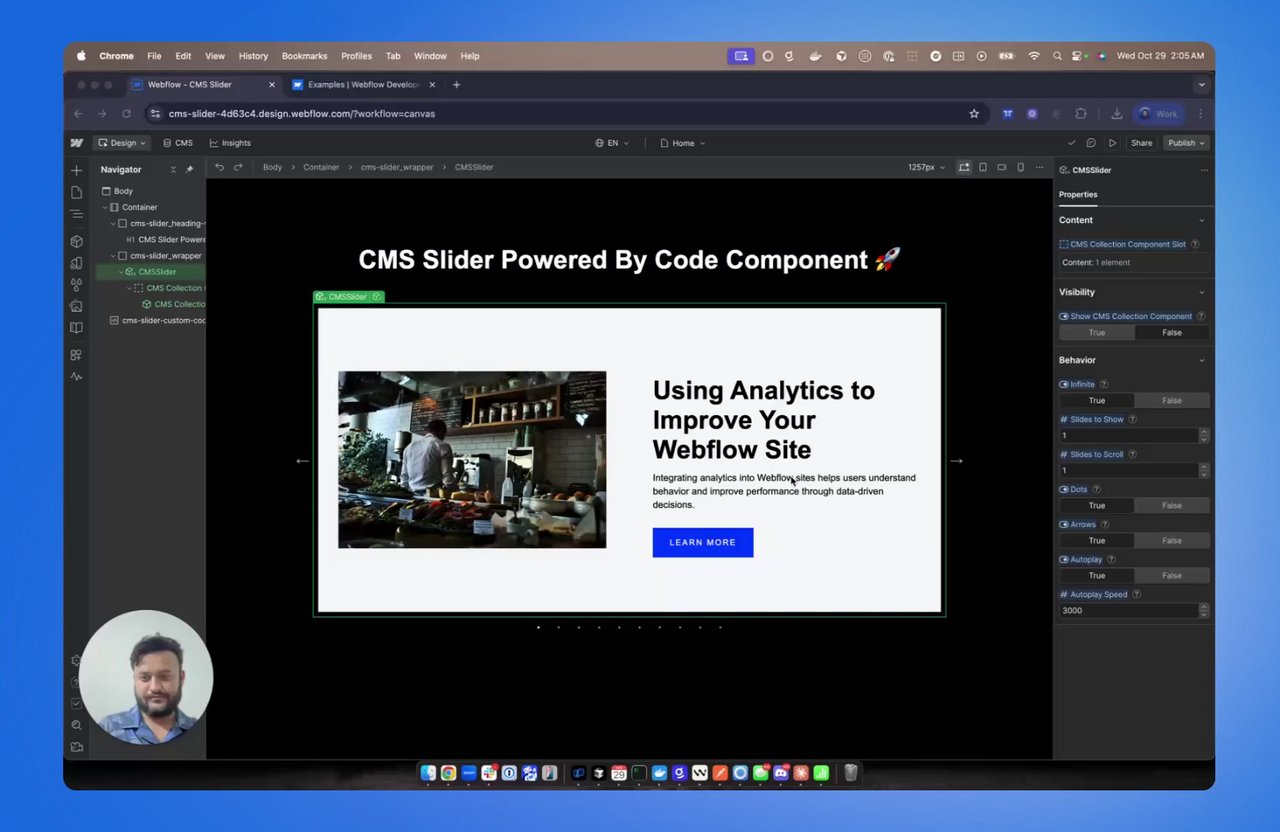The image size is (1280, 832).
Task: Start preview mode with the play icon
Action: tap(1112, 143)
